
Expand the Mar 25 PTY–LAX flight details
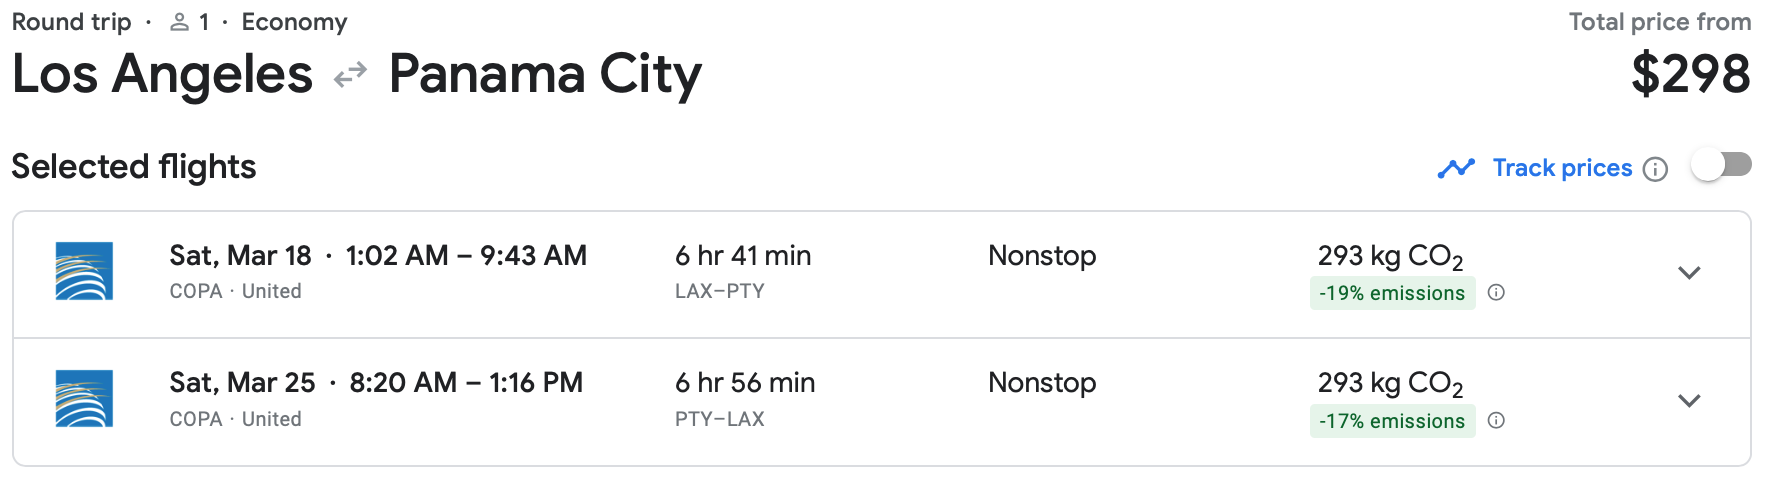click(1689, 401)
